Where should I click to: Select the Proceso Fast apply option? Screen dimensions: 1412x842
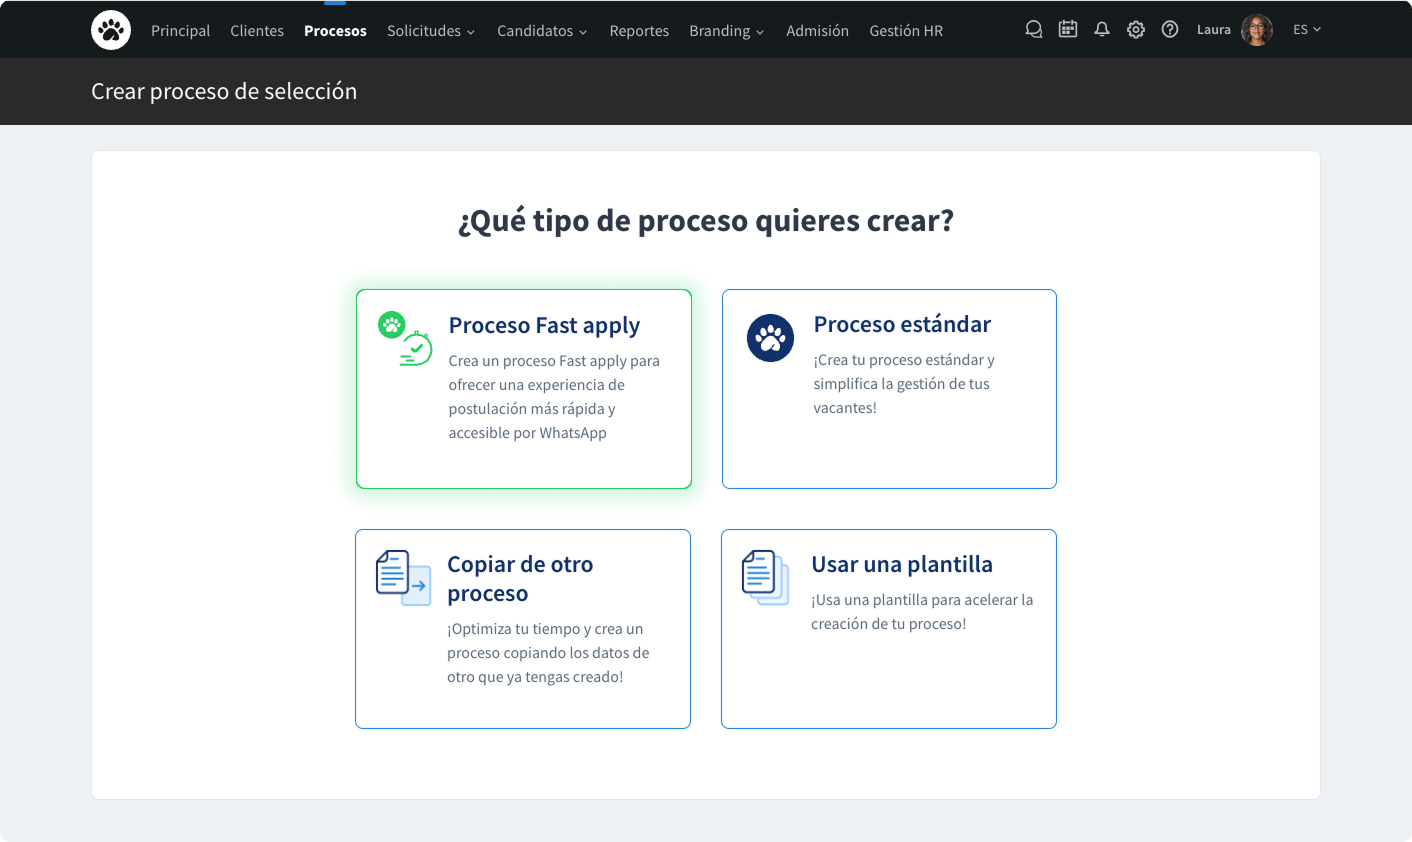tap(523, 388)
